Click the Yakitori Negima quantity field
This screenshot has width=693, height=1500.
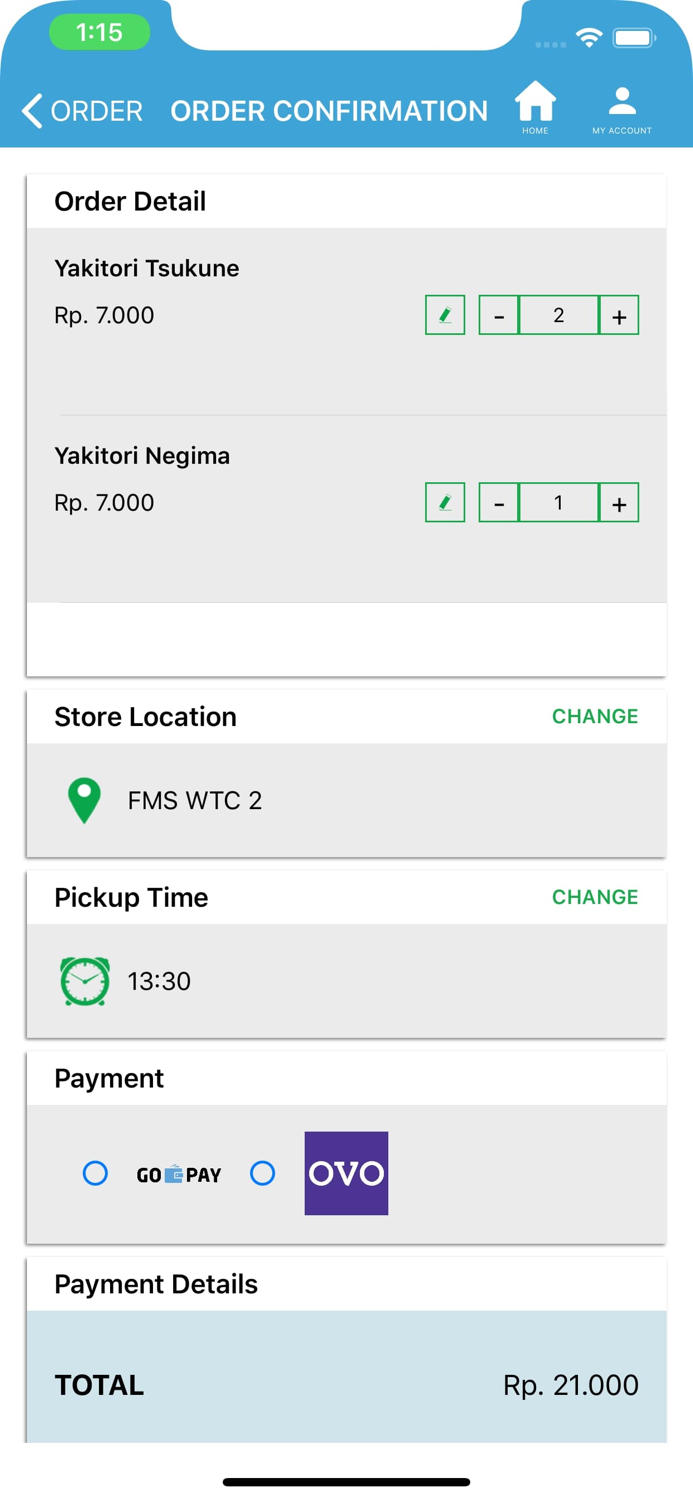(557, 502)
